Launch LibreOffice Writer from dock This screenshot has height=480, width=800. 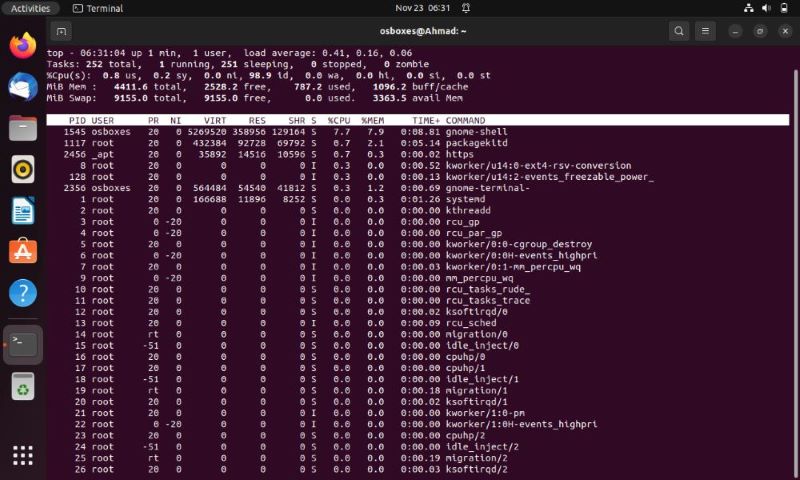tap(23, 210)
